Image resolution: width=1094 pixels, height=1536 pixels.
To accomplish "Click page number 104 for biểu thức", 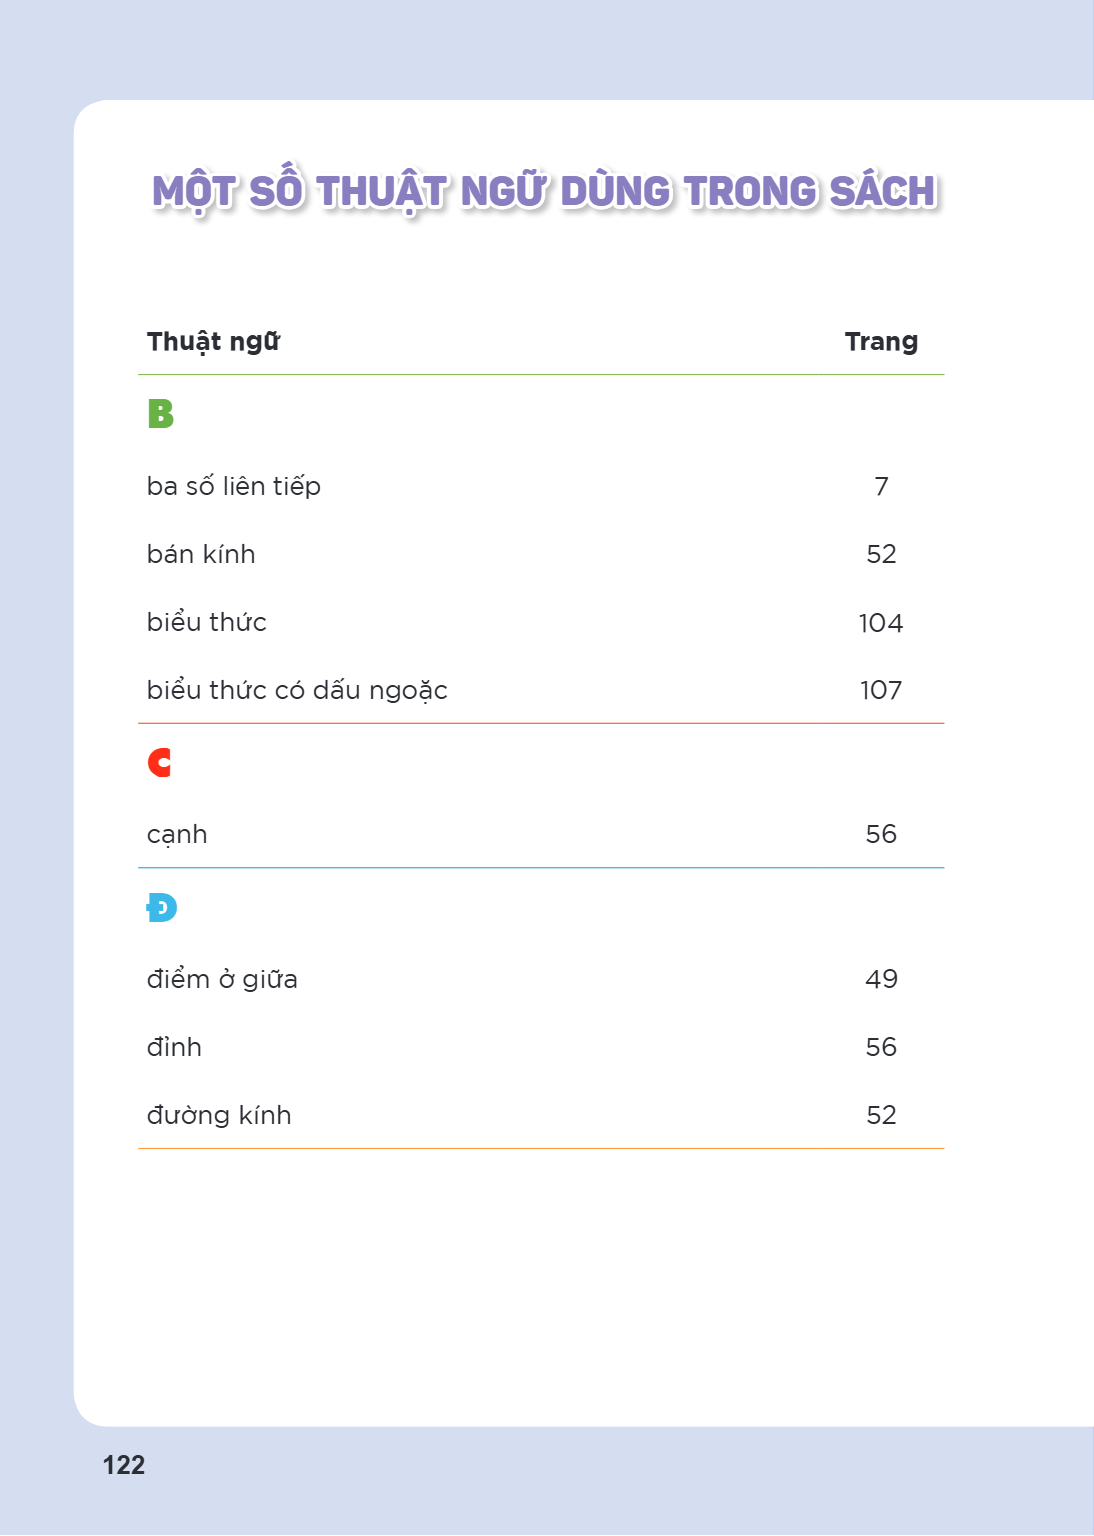I will click(x=881, y=623).
